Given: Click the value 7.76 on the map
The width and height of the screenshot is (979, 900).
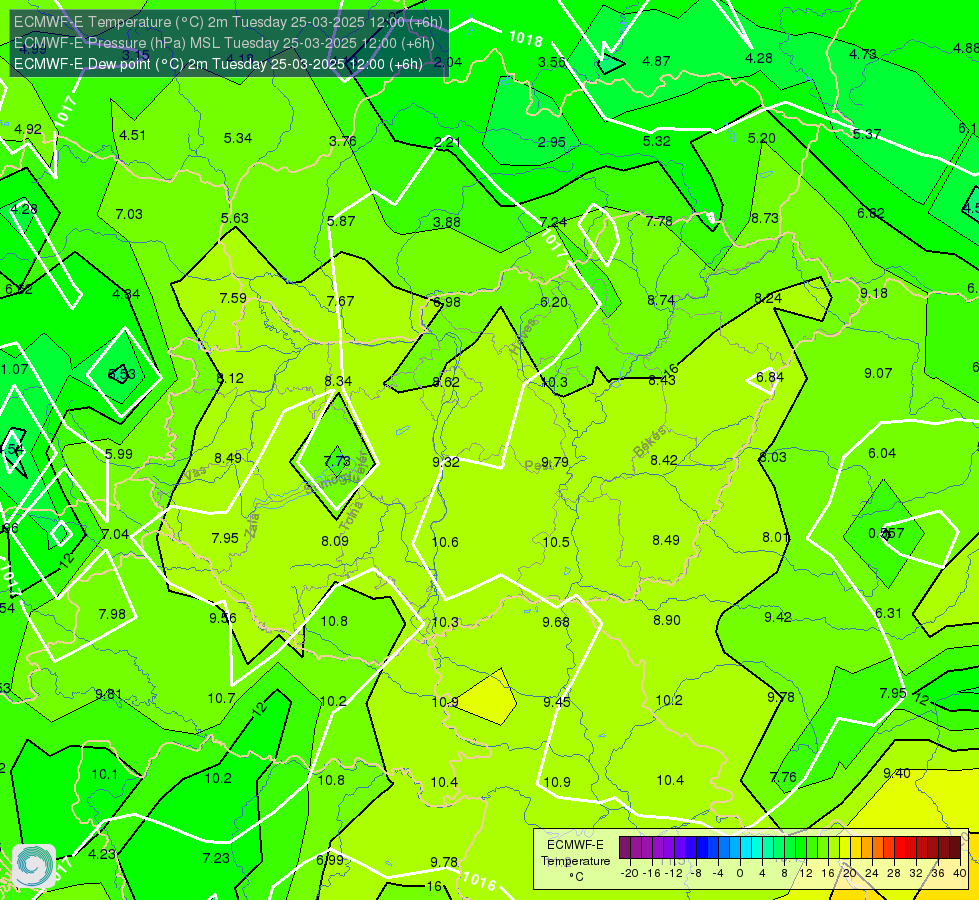Looking at the screenshot, I should click(784, 777).
